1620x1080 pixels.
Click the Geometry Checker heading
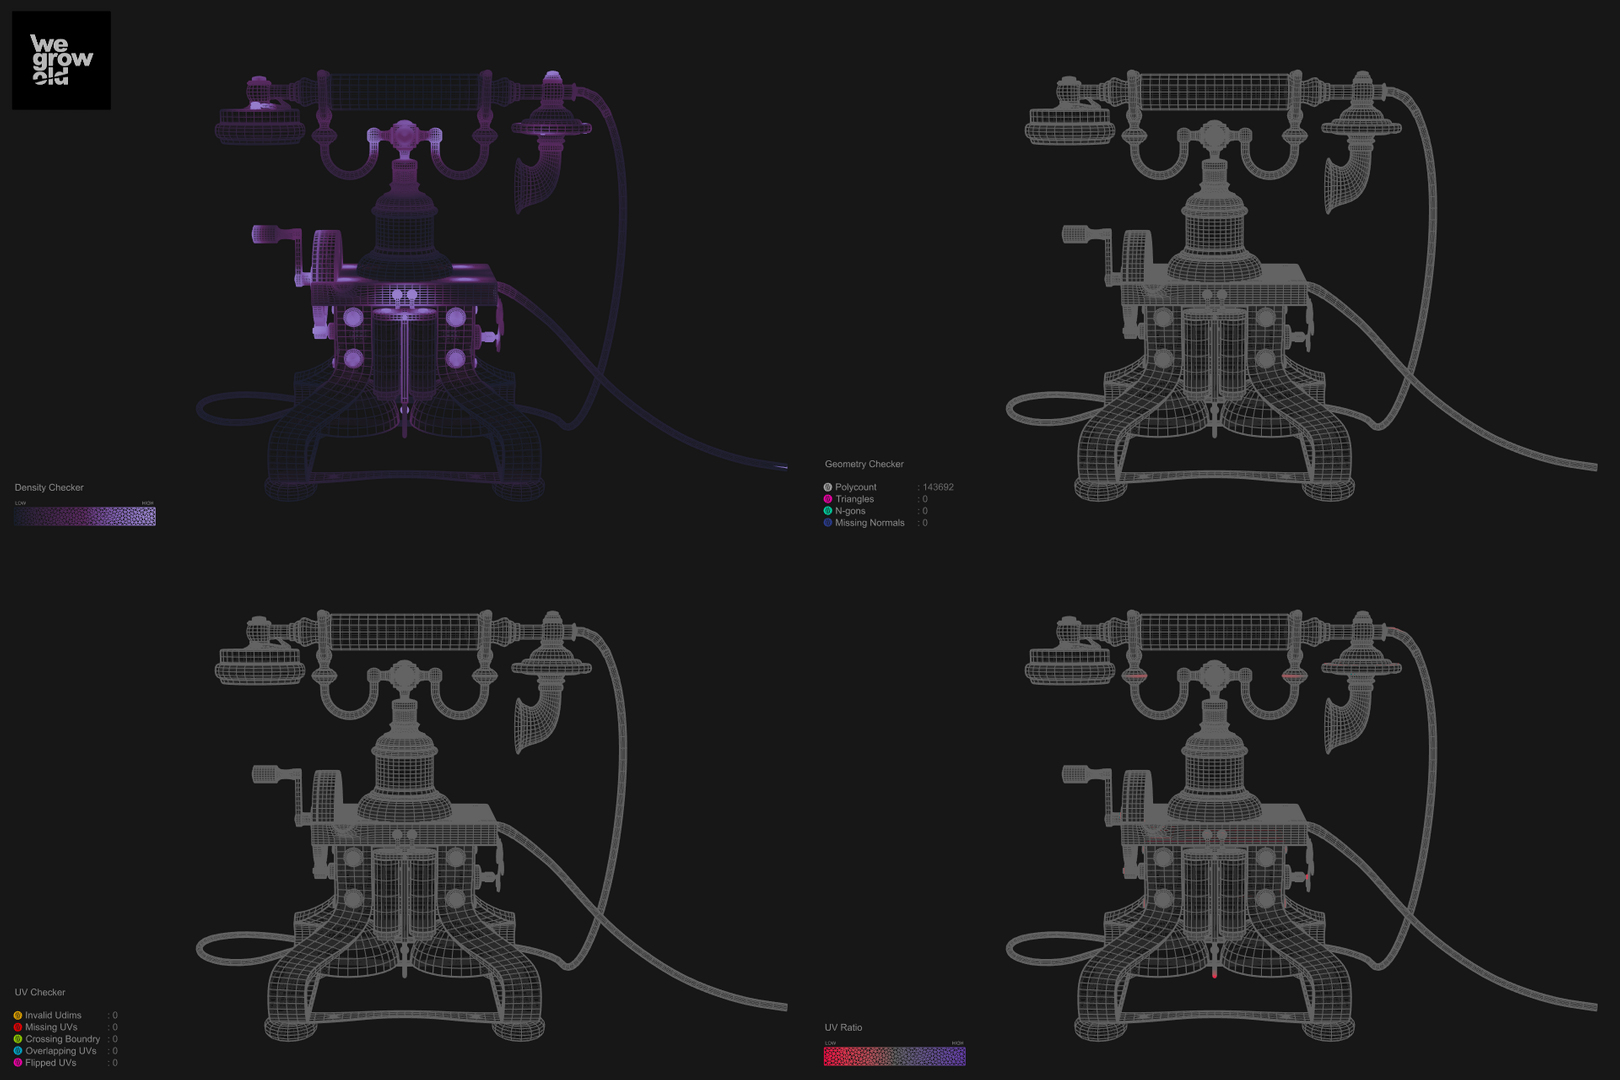864,464
